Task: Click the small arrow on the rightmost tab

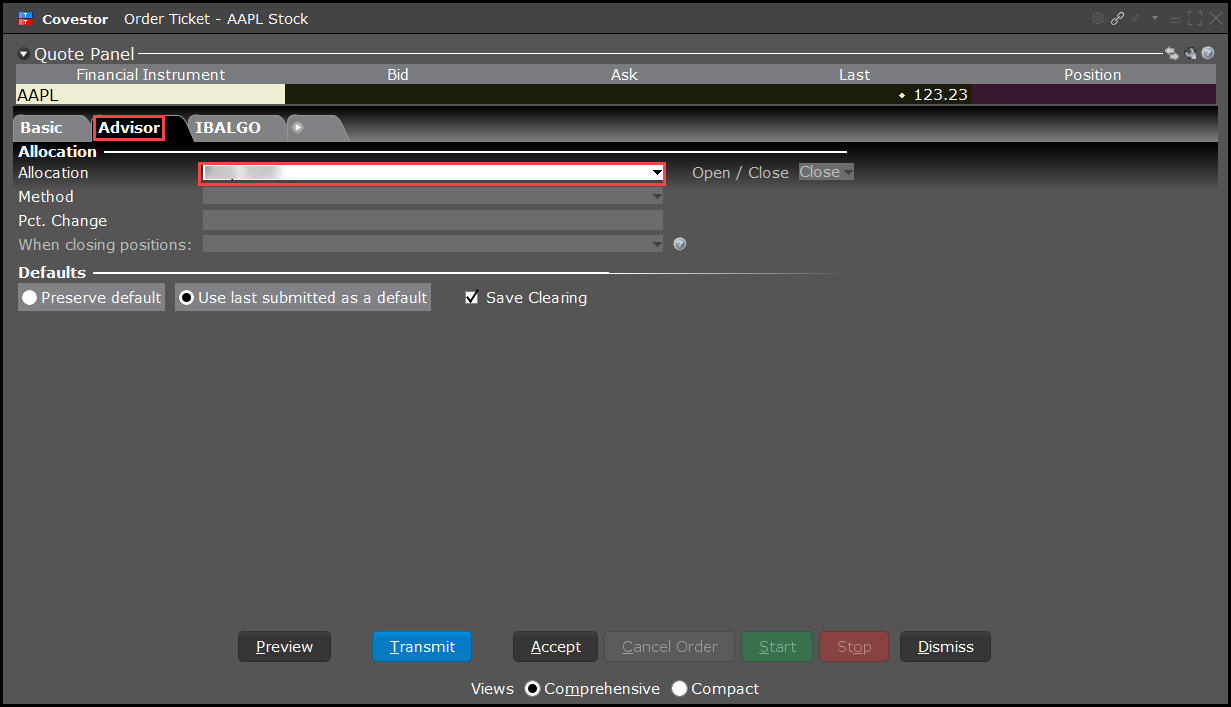Action: tap(297, 127)
